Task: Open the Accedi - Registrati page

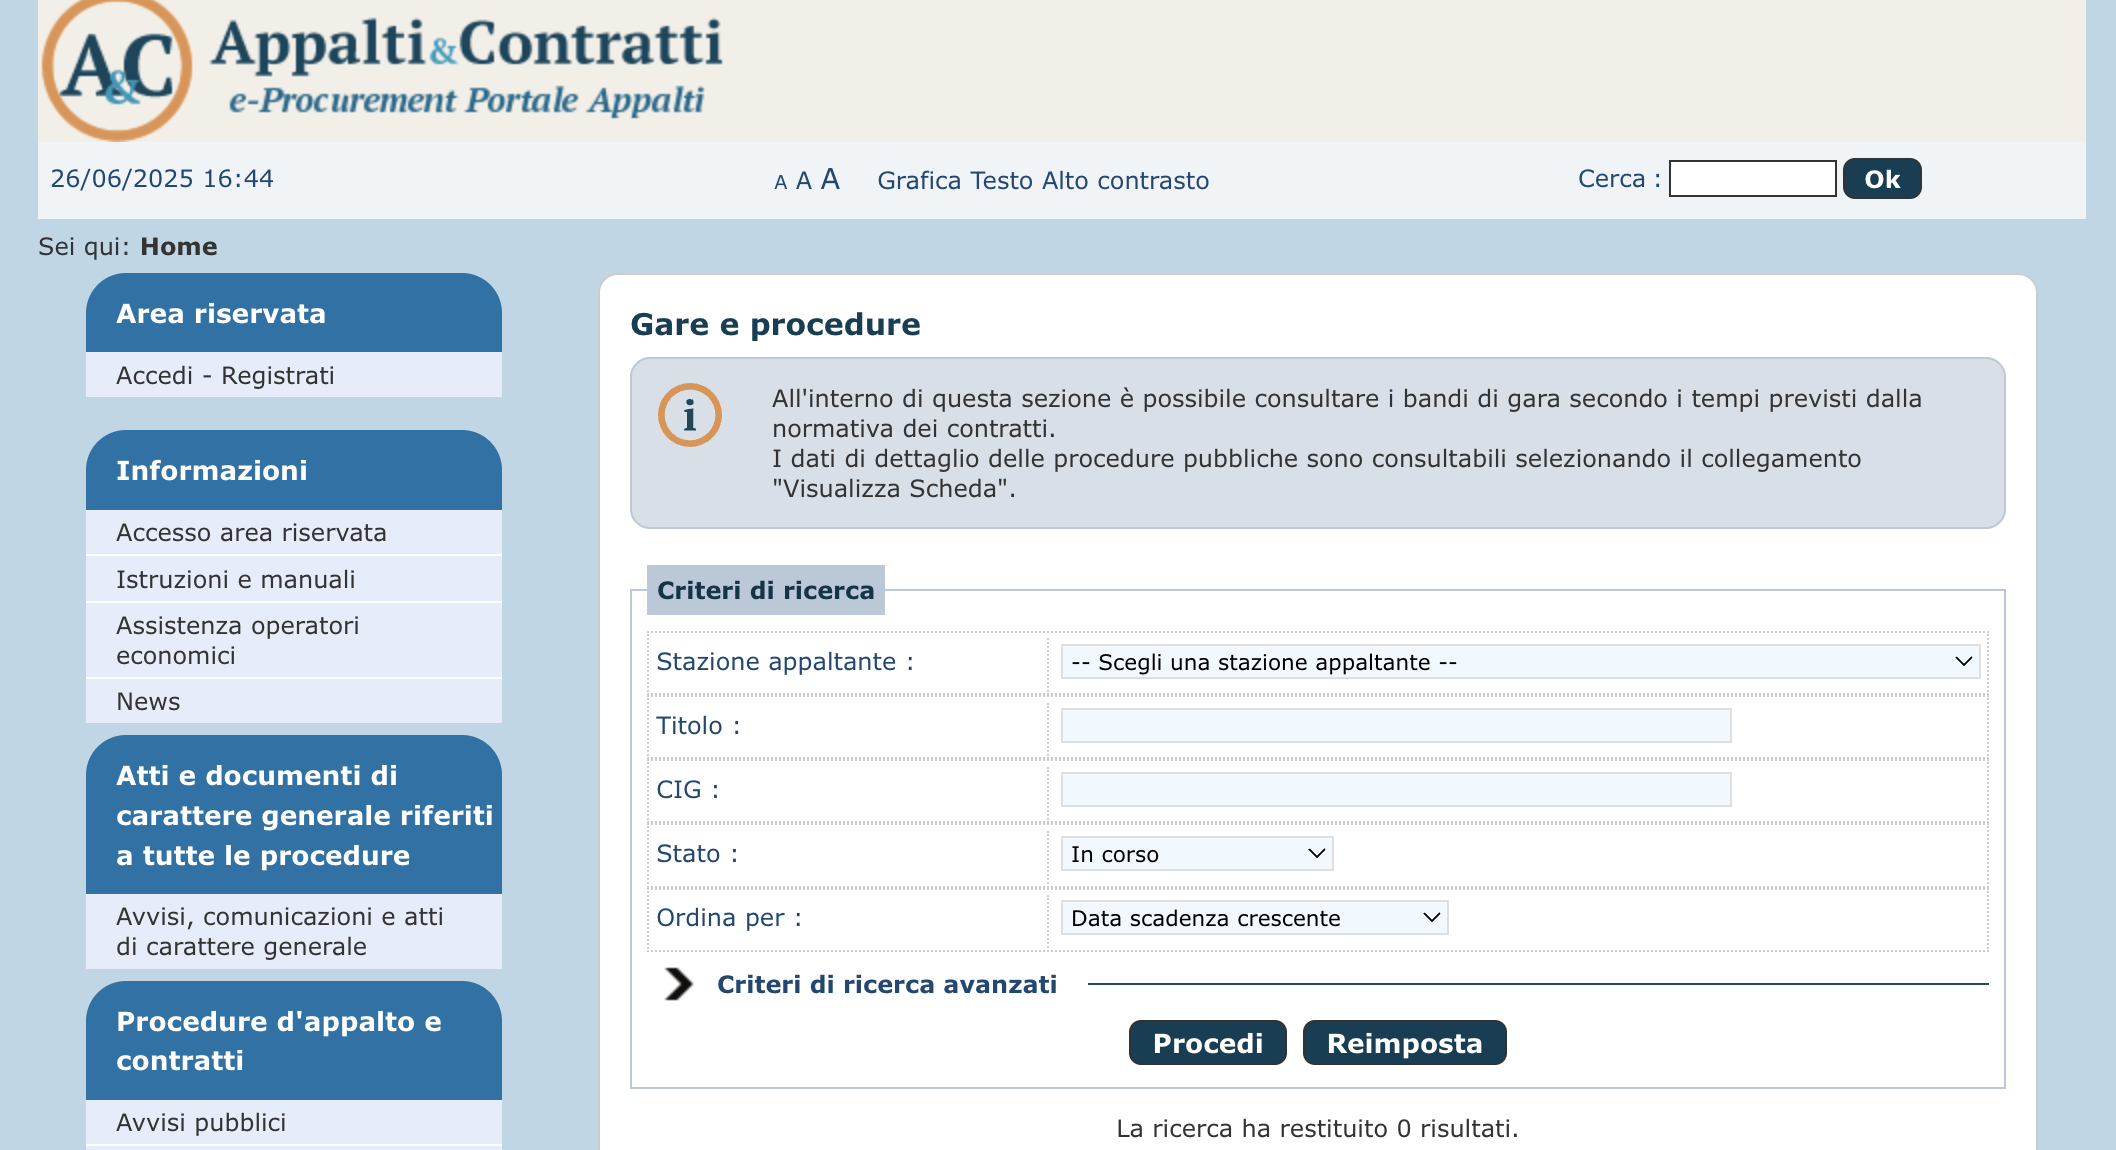Action: pos(226,375)
